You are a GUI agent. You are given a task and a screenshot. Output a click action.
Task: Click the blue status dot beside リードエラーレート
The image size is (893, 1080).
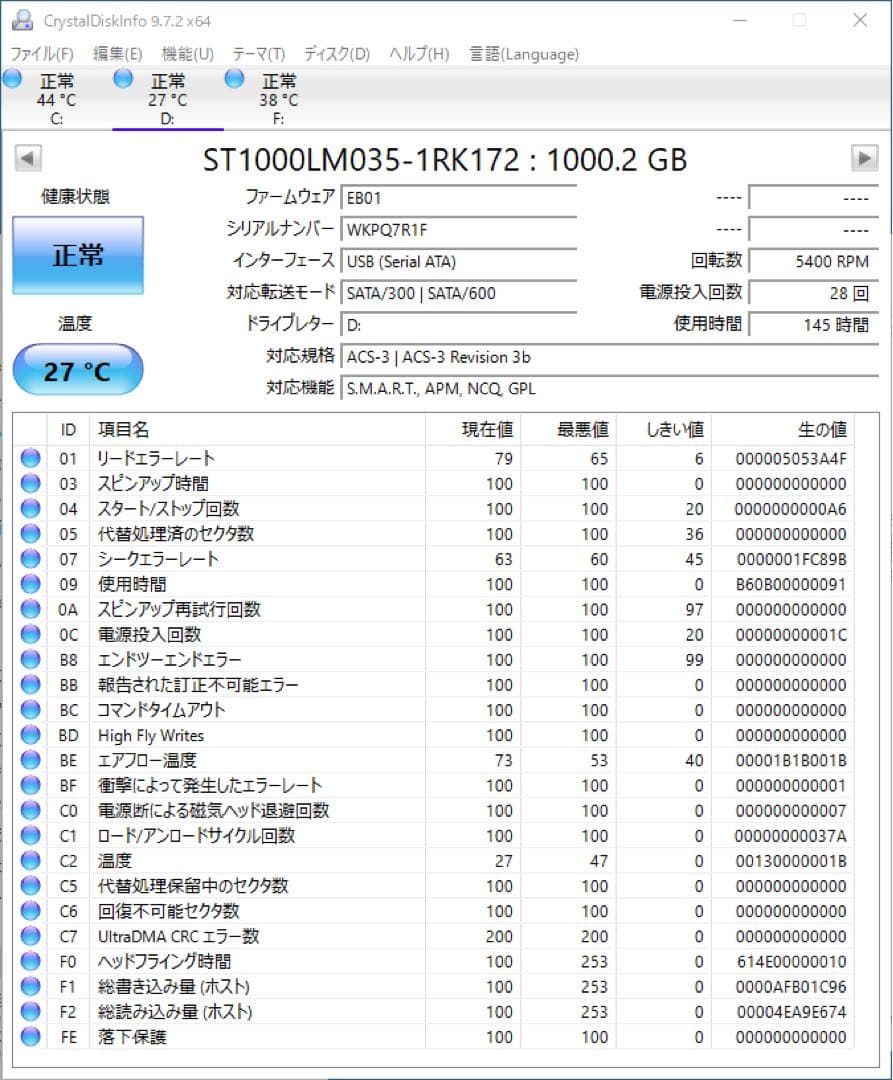[x=30, y=458]
